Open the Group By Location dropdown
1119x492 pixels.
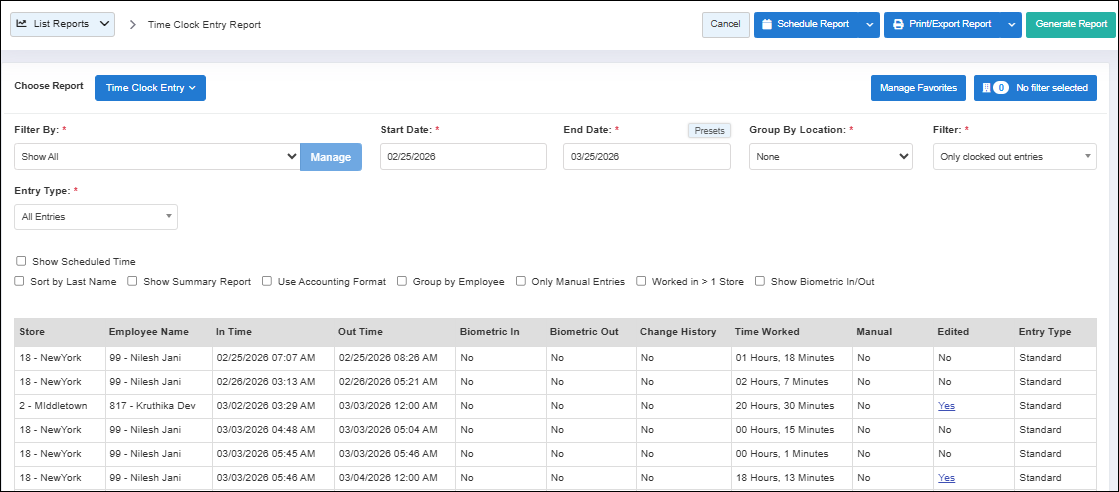[x=830, y=157]
